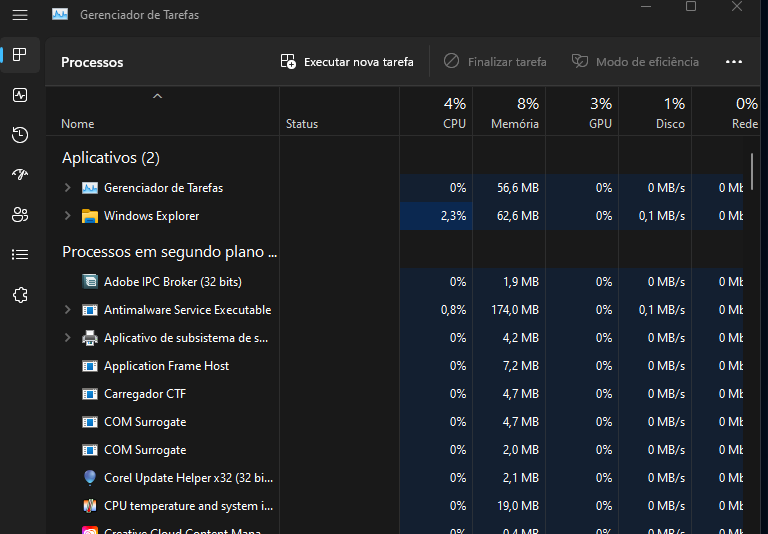Image resolution: width=768 pixels, height=534 pixels.
Task: Select Carregador CTF row name
Action: coord(145,394)
